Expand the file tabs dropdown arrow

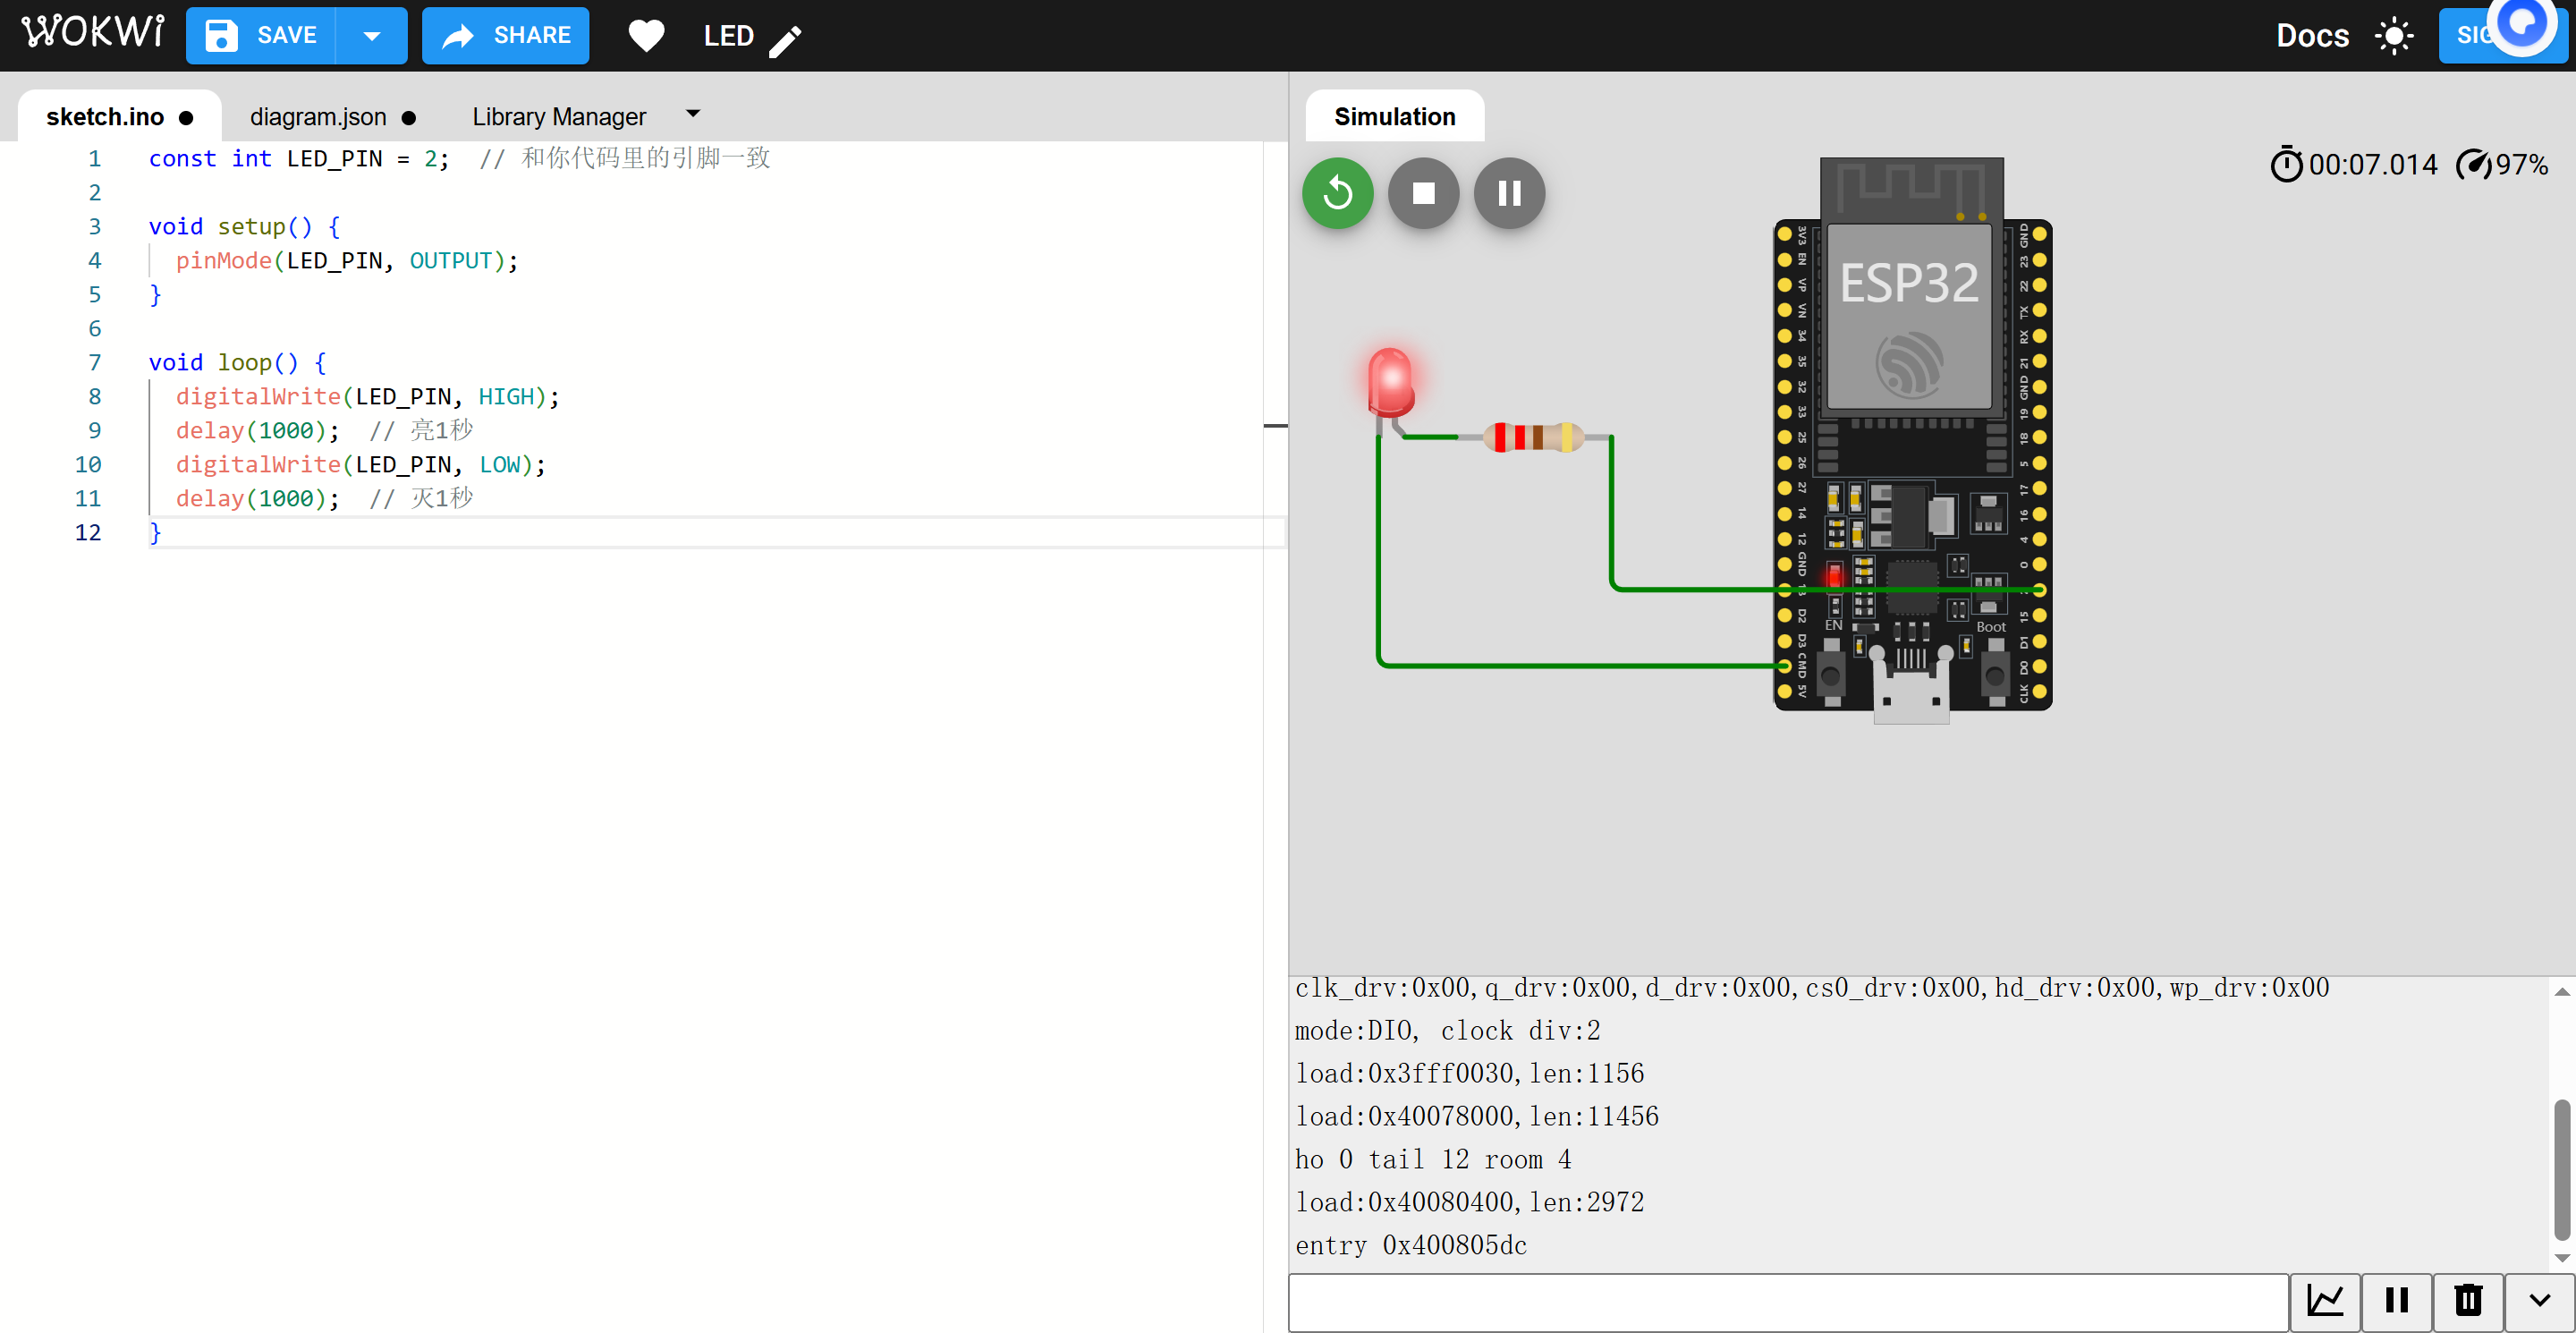tap(693, 114)
